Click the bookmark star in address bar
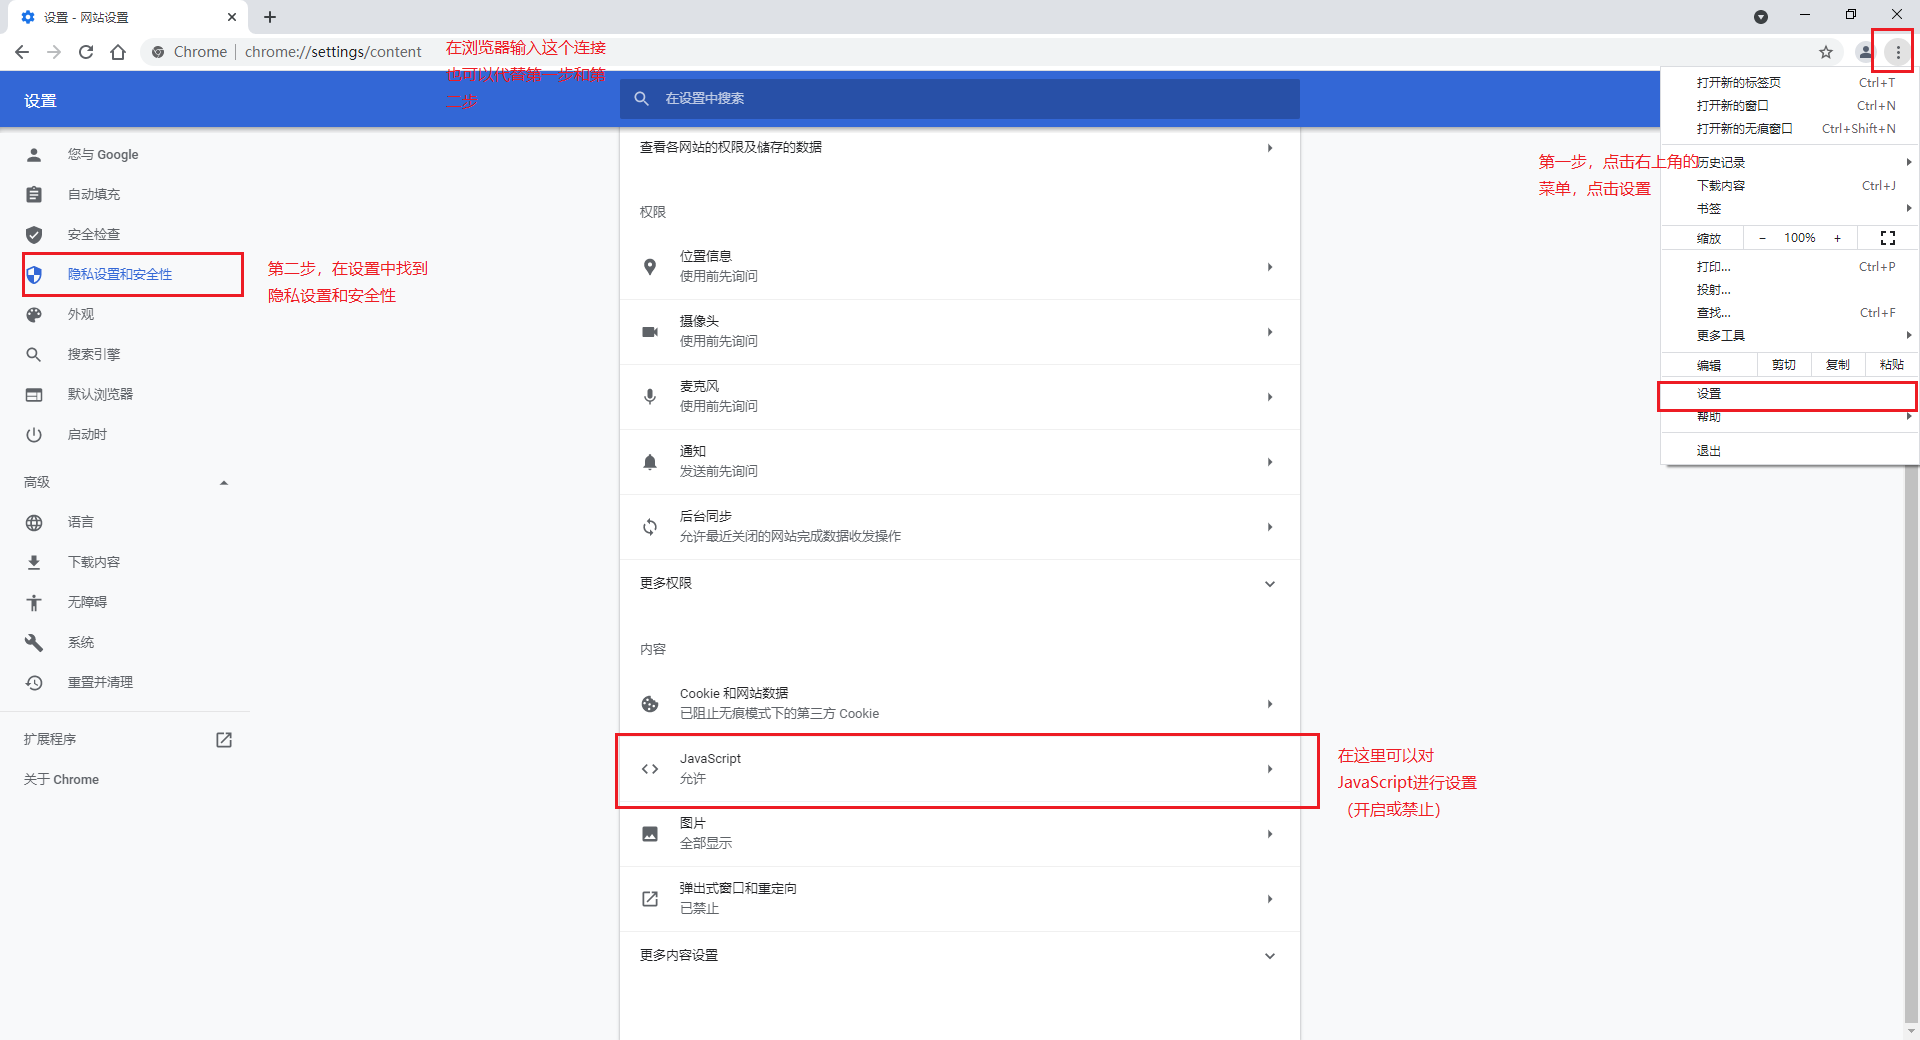This screenshot has height=1040, width=1920. click(1826, 52)
